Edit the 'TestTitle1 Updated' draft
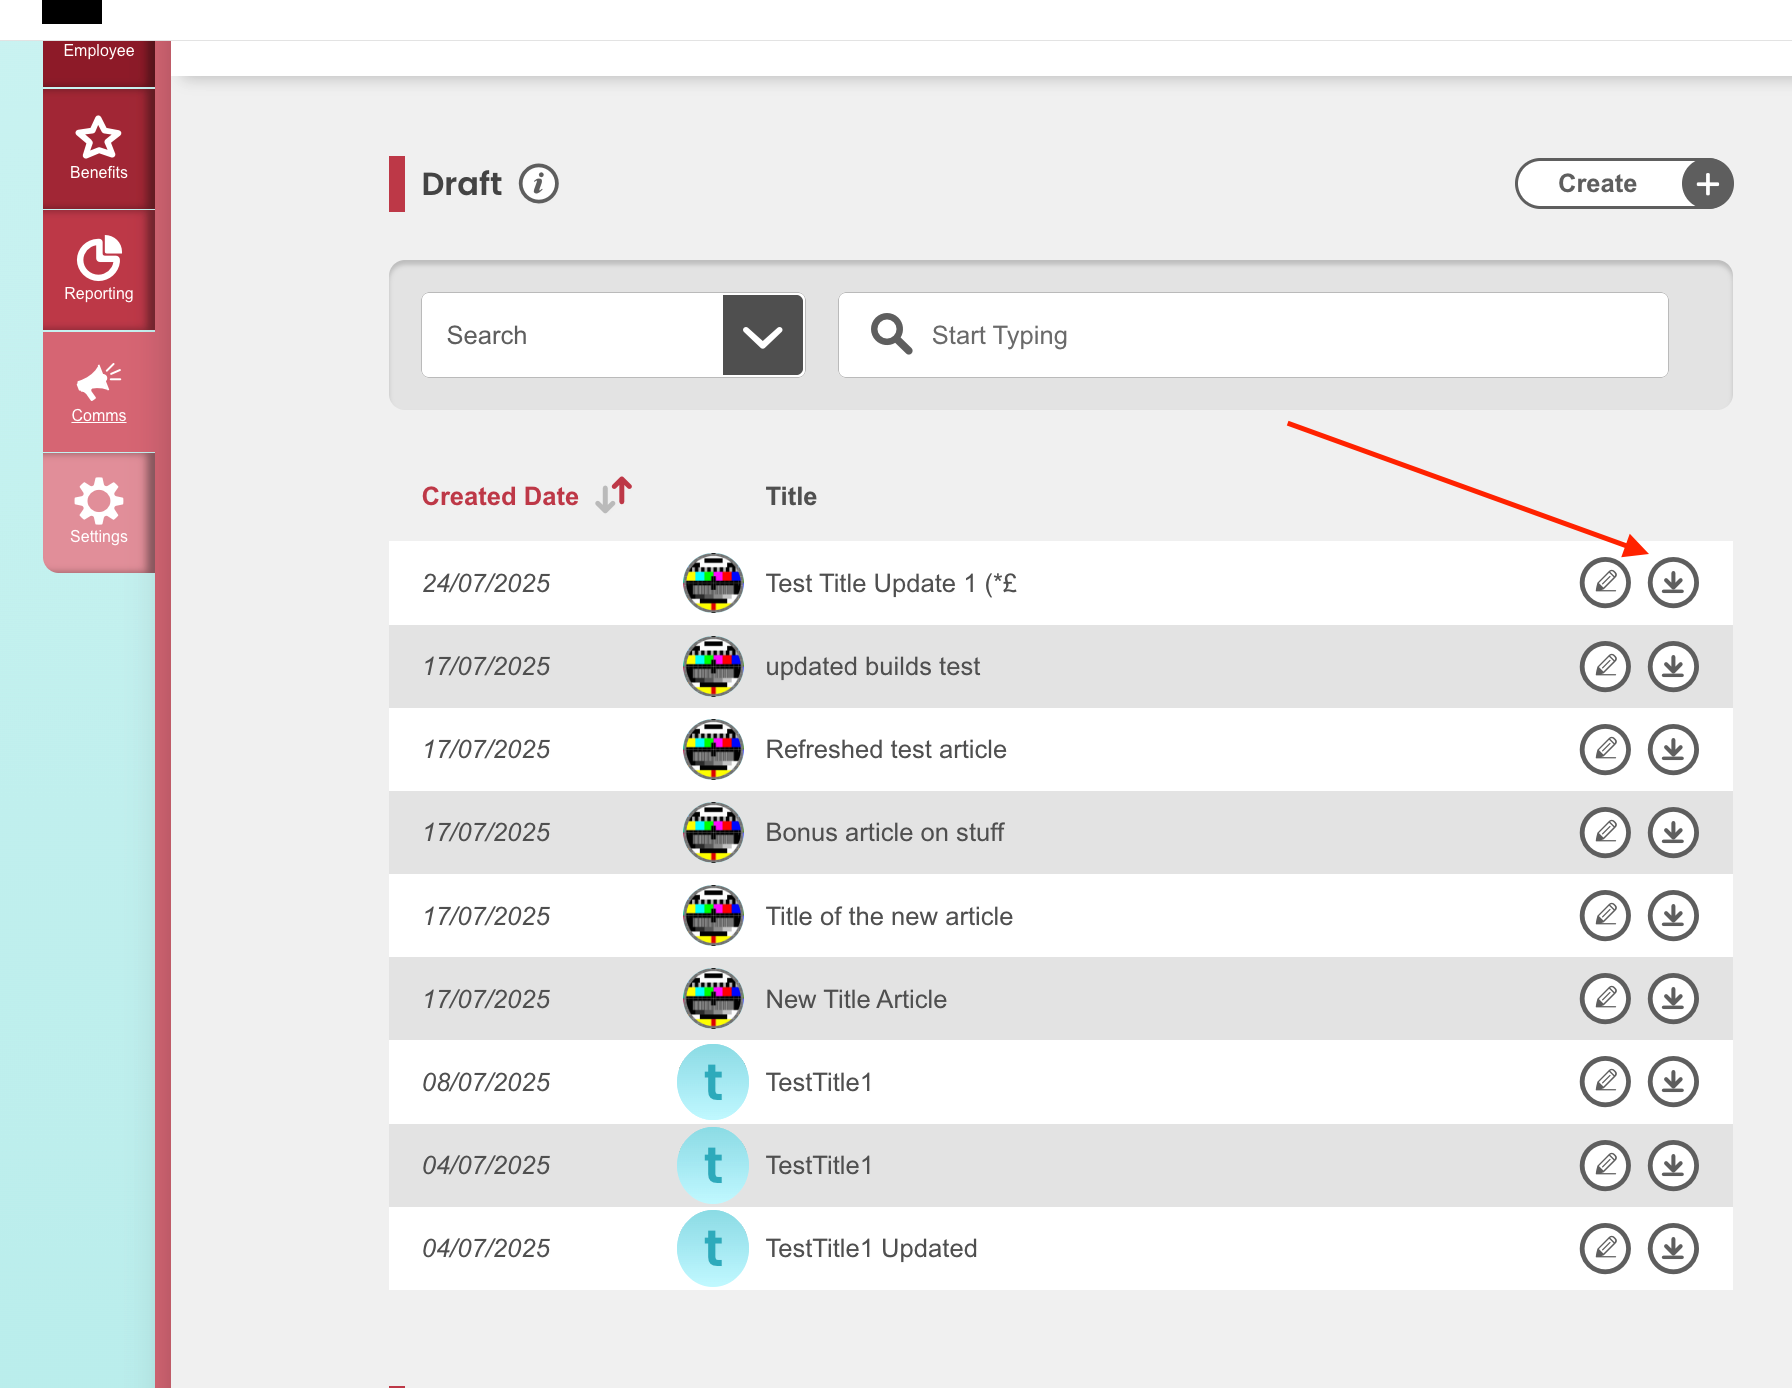The image size is (1792, 1388). 1605,1248
